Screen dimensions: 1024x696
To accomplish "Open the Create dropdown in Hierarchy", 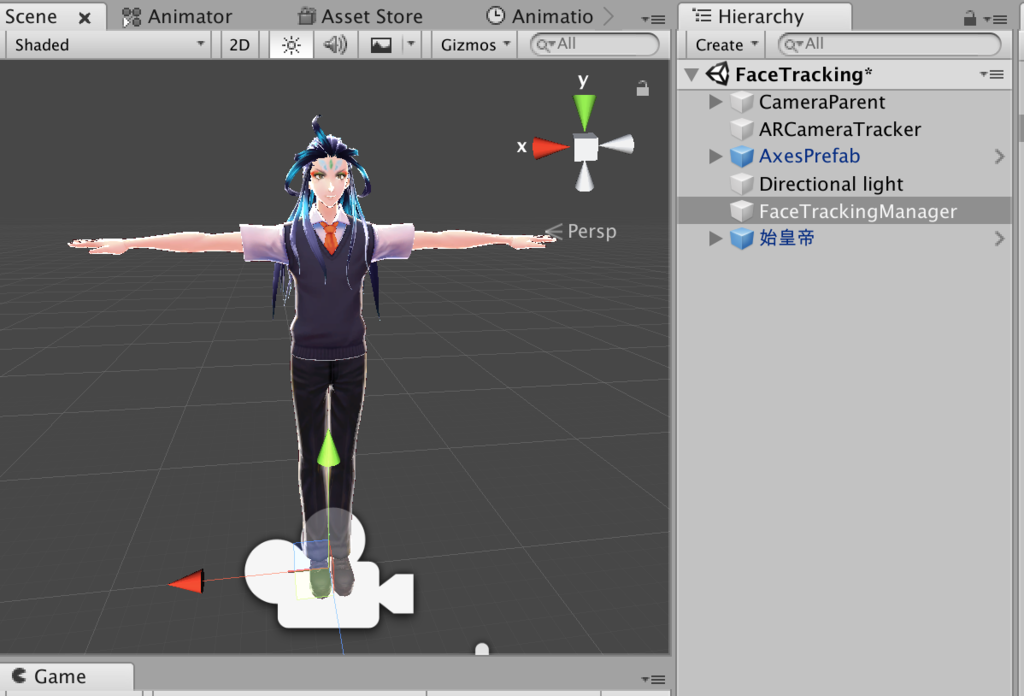I will (x=726, y=45).
